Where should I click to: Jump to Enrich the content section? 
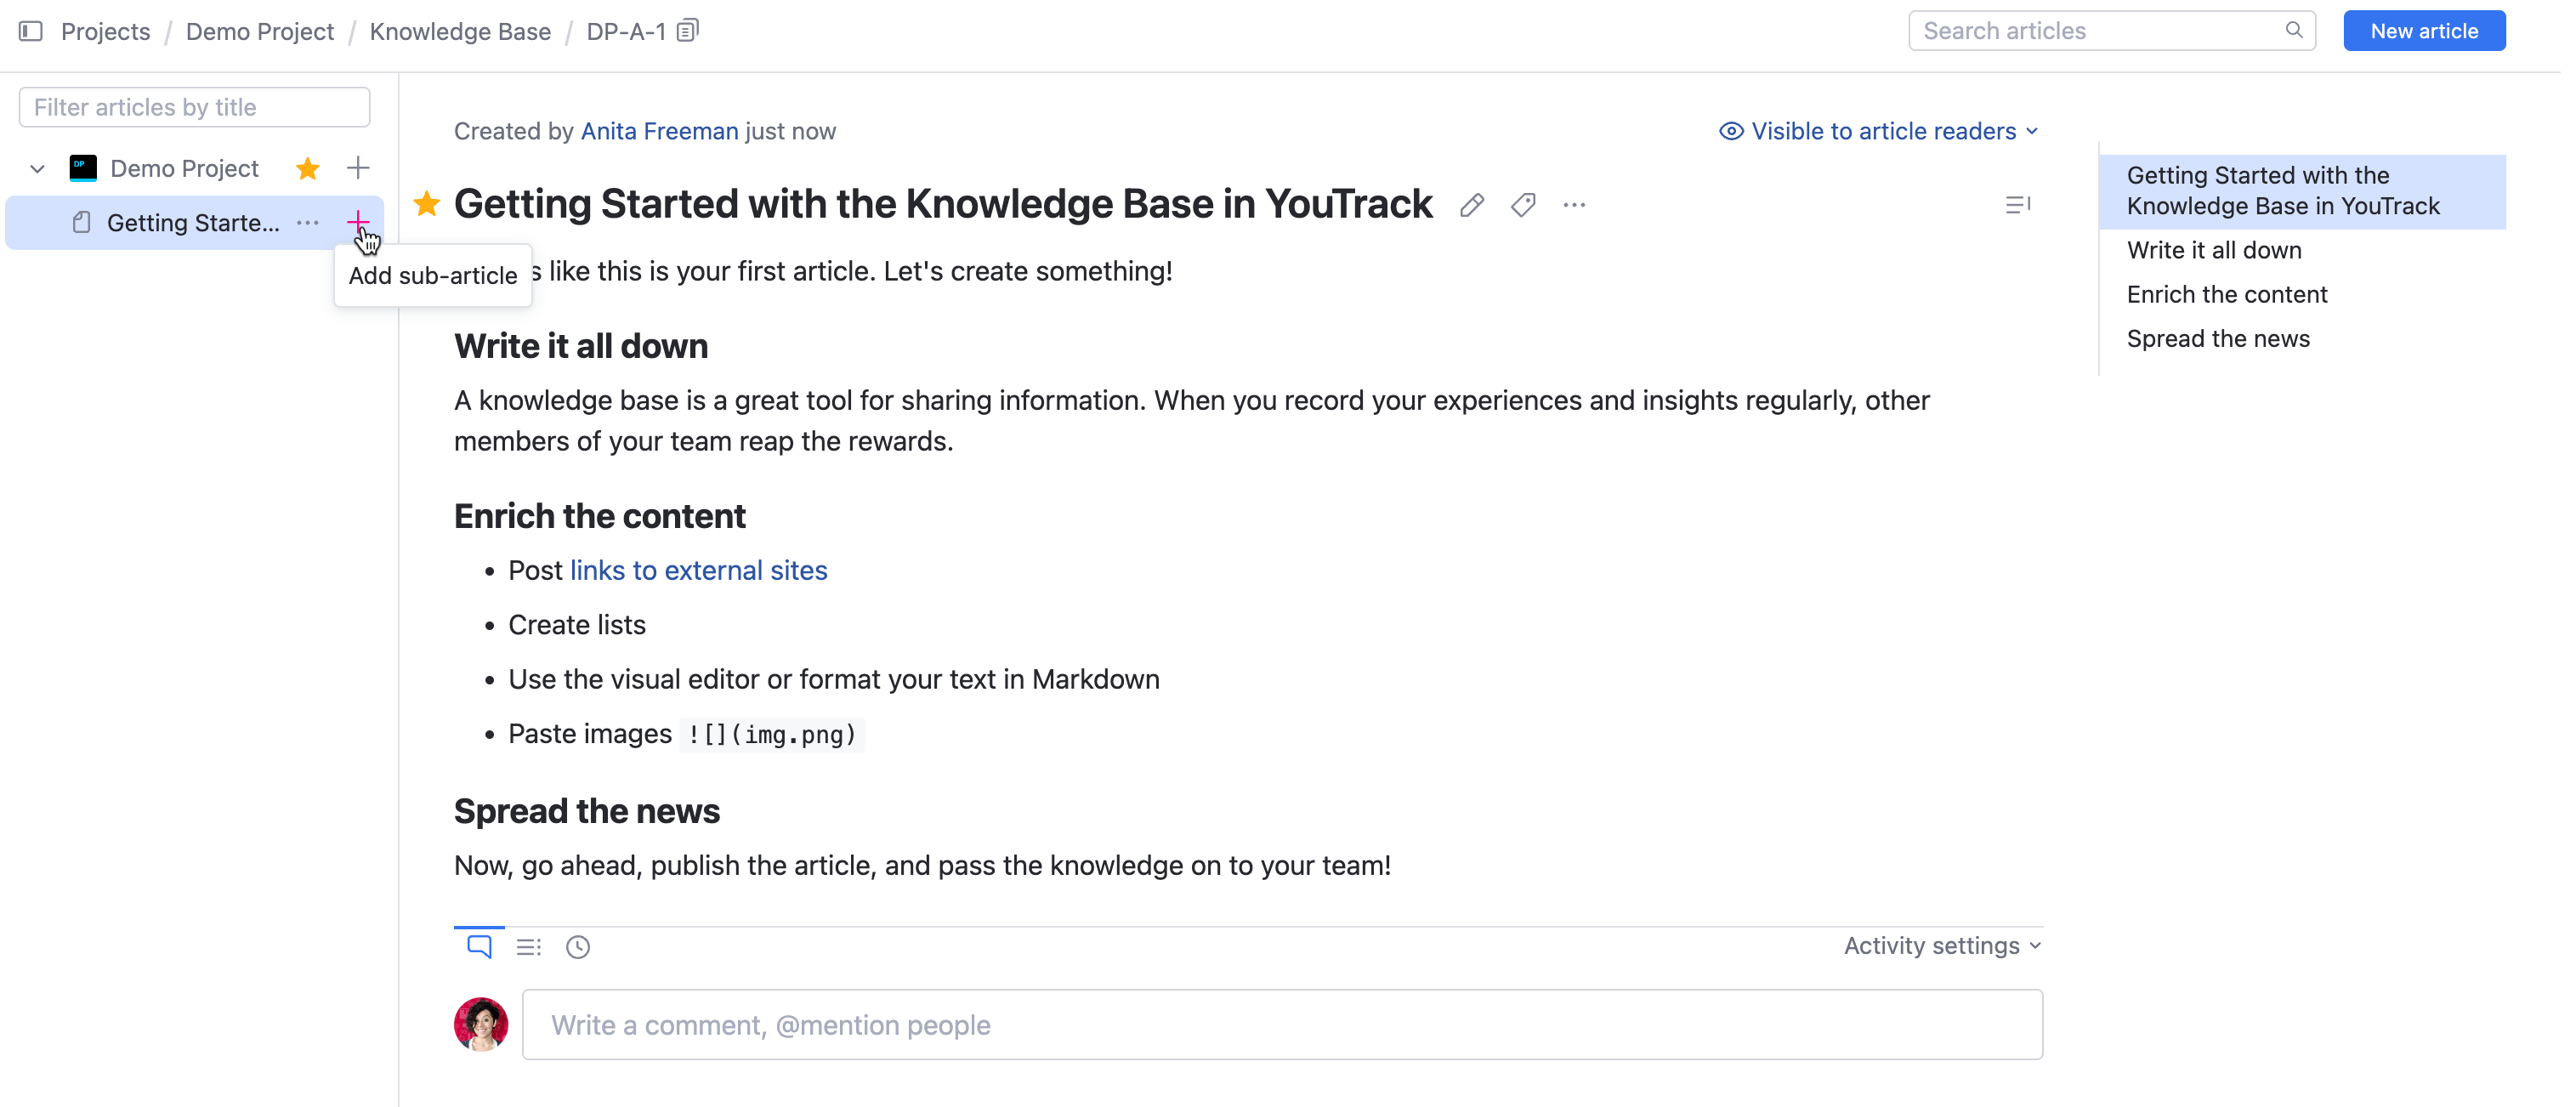pos(2227,294)
